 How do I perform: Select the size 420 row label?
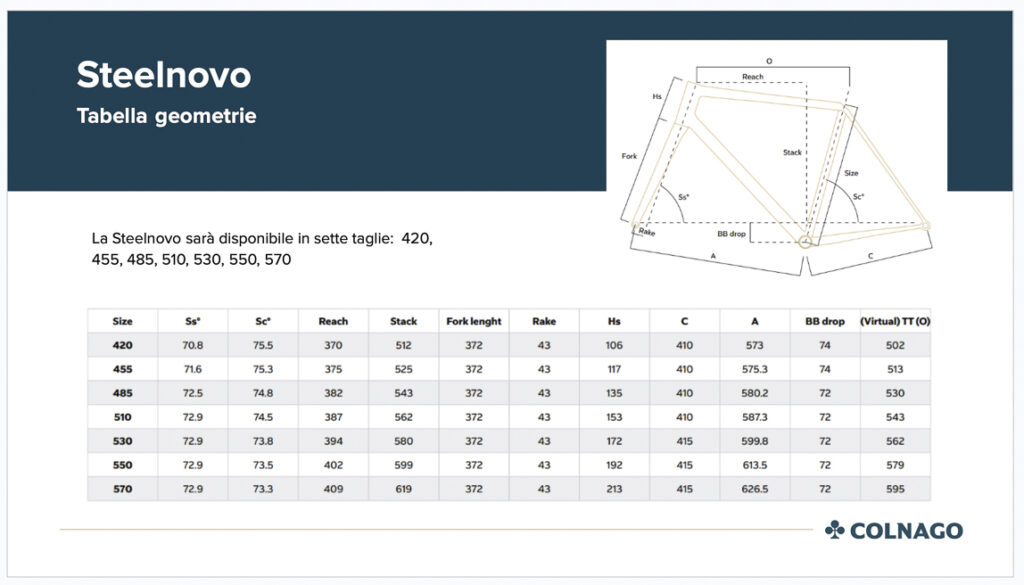[122, 345]
